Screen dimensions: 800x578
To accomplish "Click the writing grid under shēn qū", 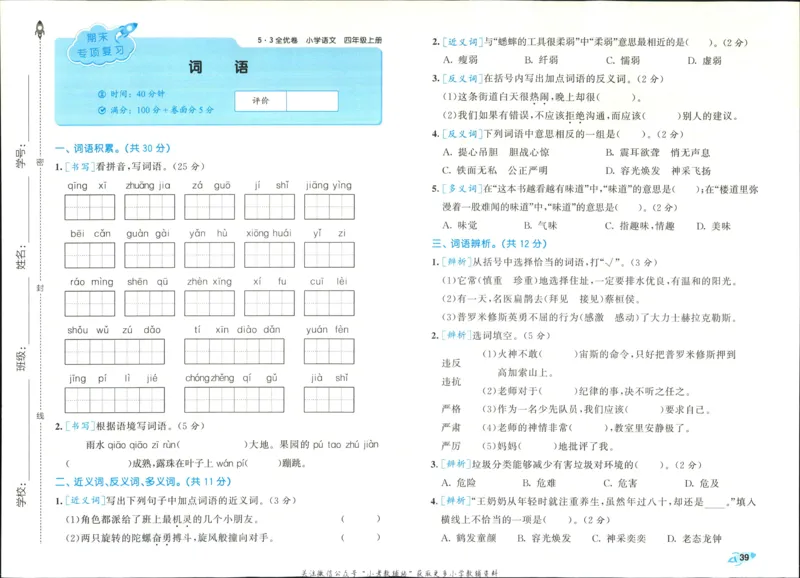I will [149, 304].
